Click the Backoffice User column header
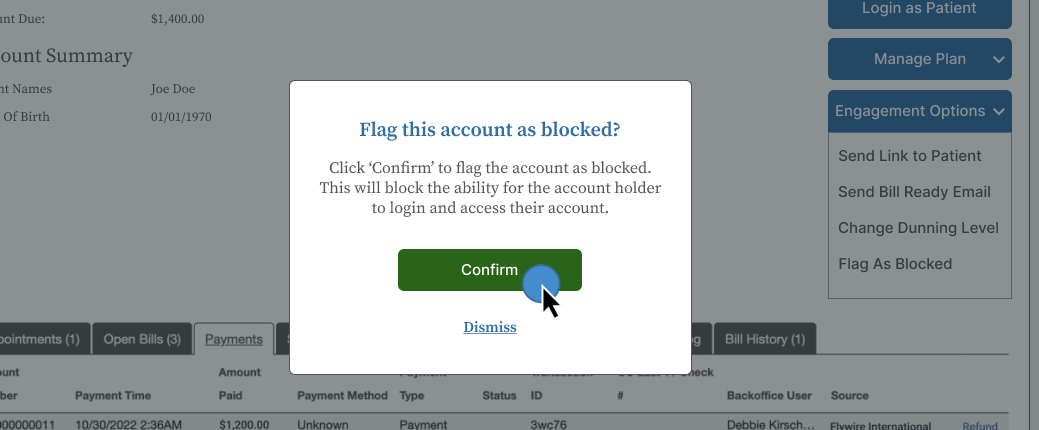 pyautogui.click(x=769, y=396)
